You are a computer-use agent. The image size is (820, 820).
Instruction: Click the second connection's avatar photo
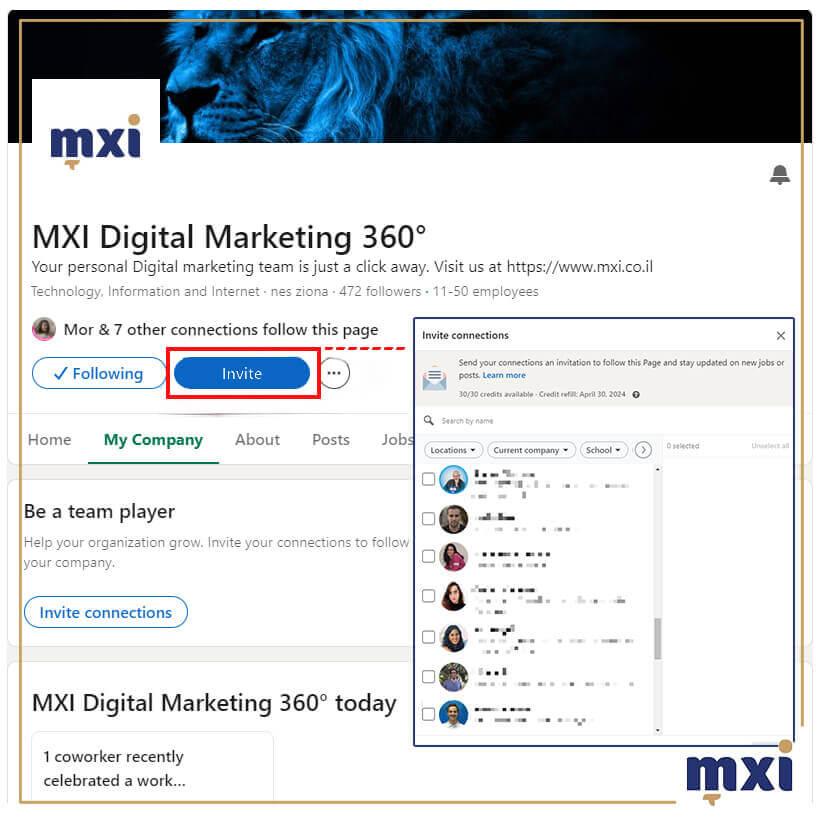coord(453,519)
